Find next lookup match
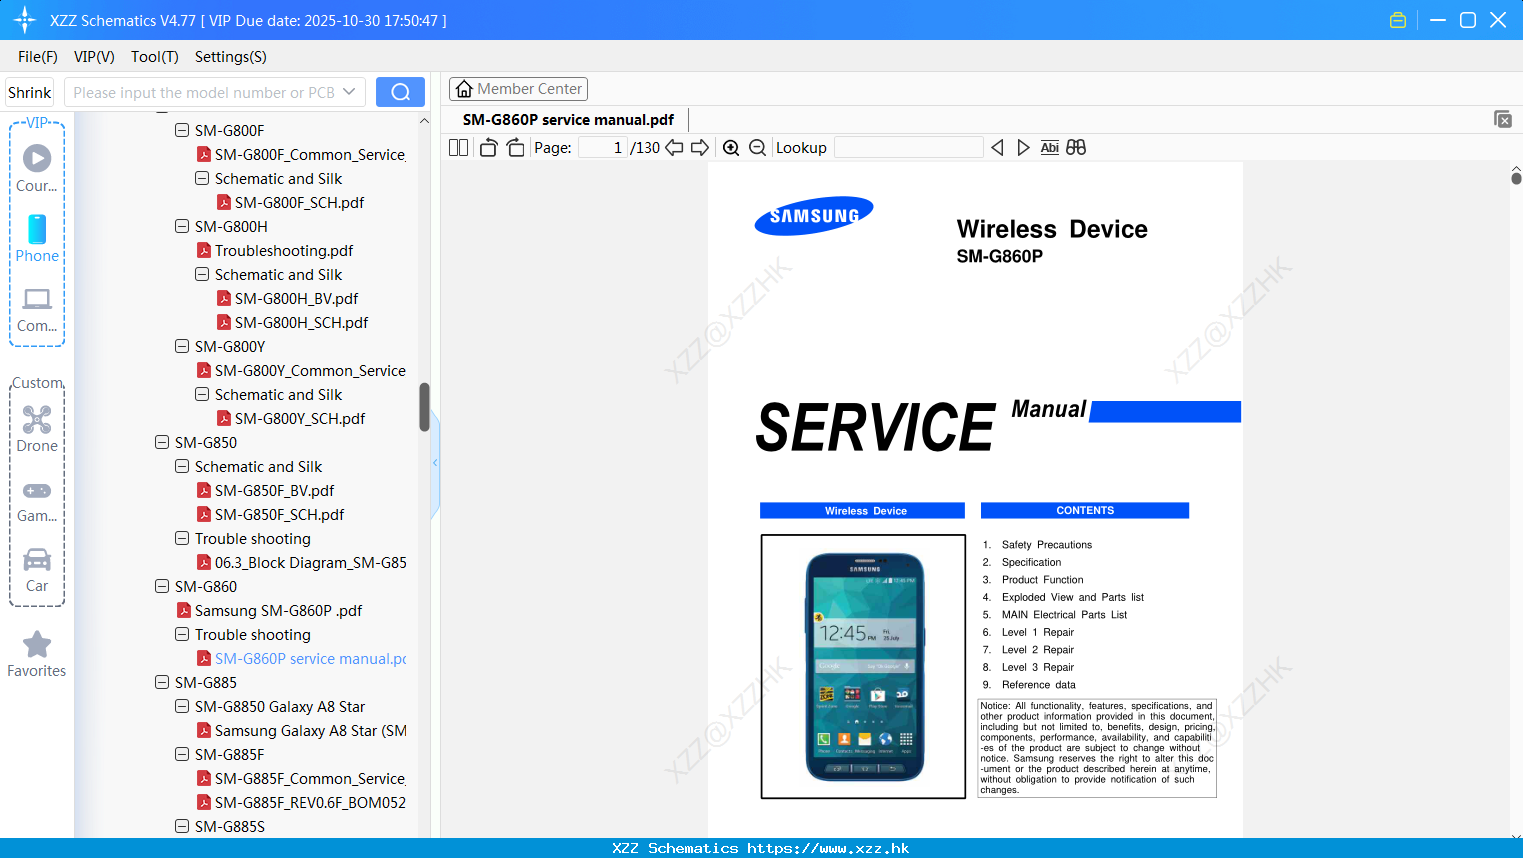This screenshot has height=858, width=1523. (1023, 147)
